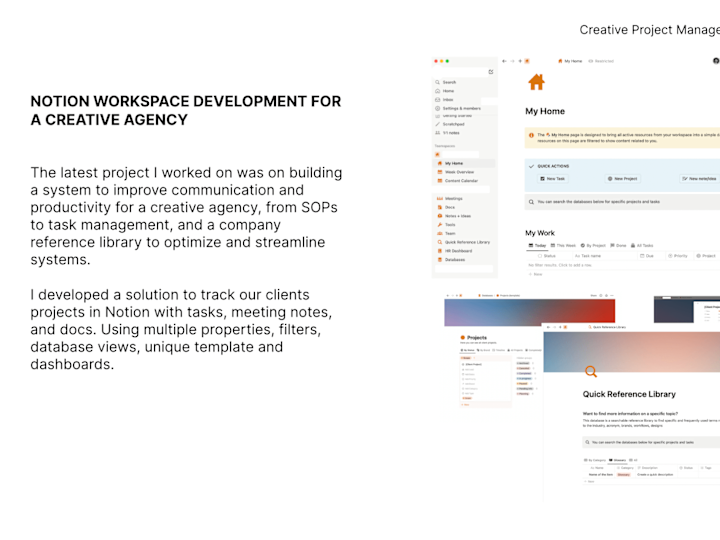The height and width of the screenshot is (540, 720).
Task: Click the Task name column header
Action: [588, 256]
